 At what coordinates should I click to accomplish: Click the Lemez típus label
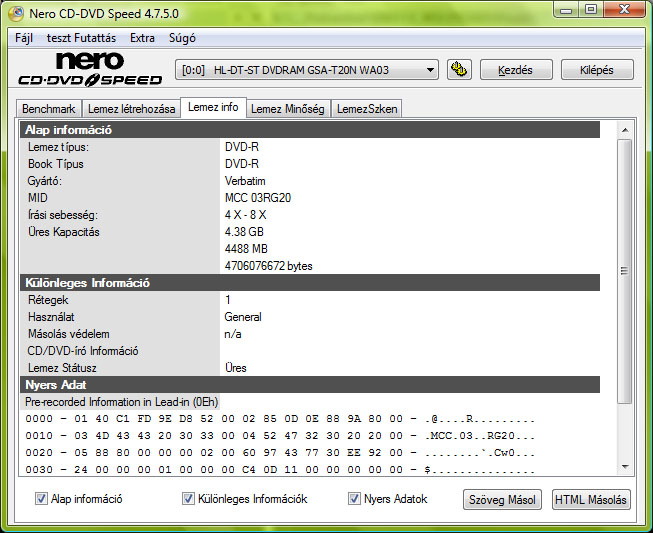[x=58, y=147]
